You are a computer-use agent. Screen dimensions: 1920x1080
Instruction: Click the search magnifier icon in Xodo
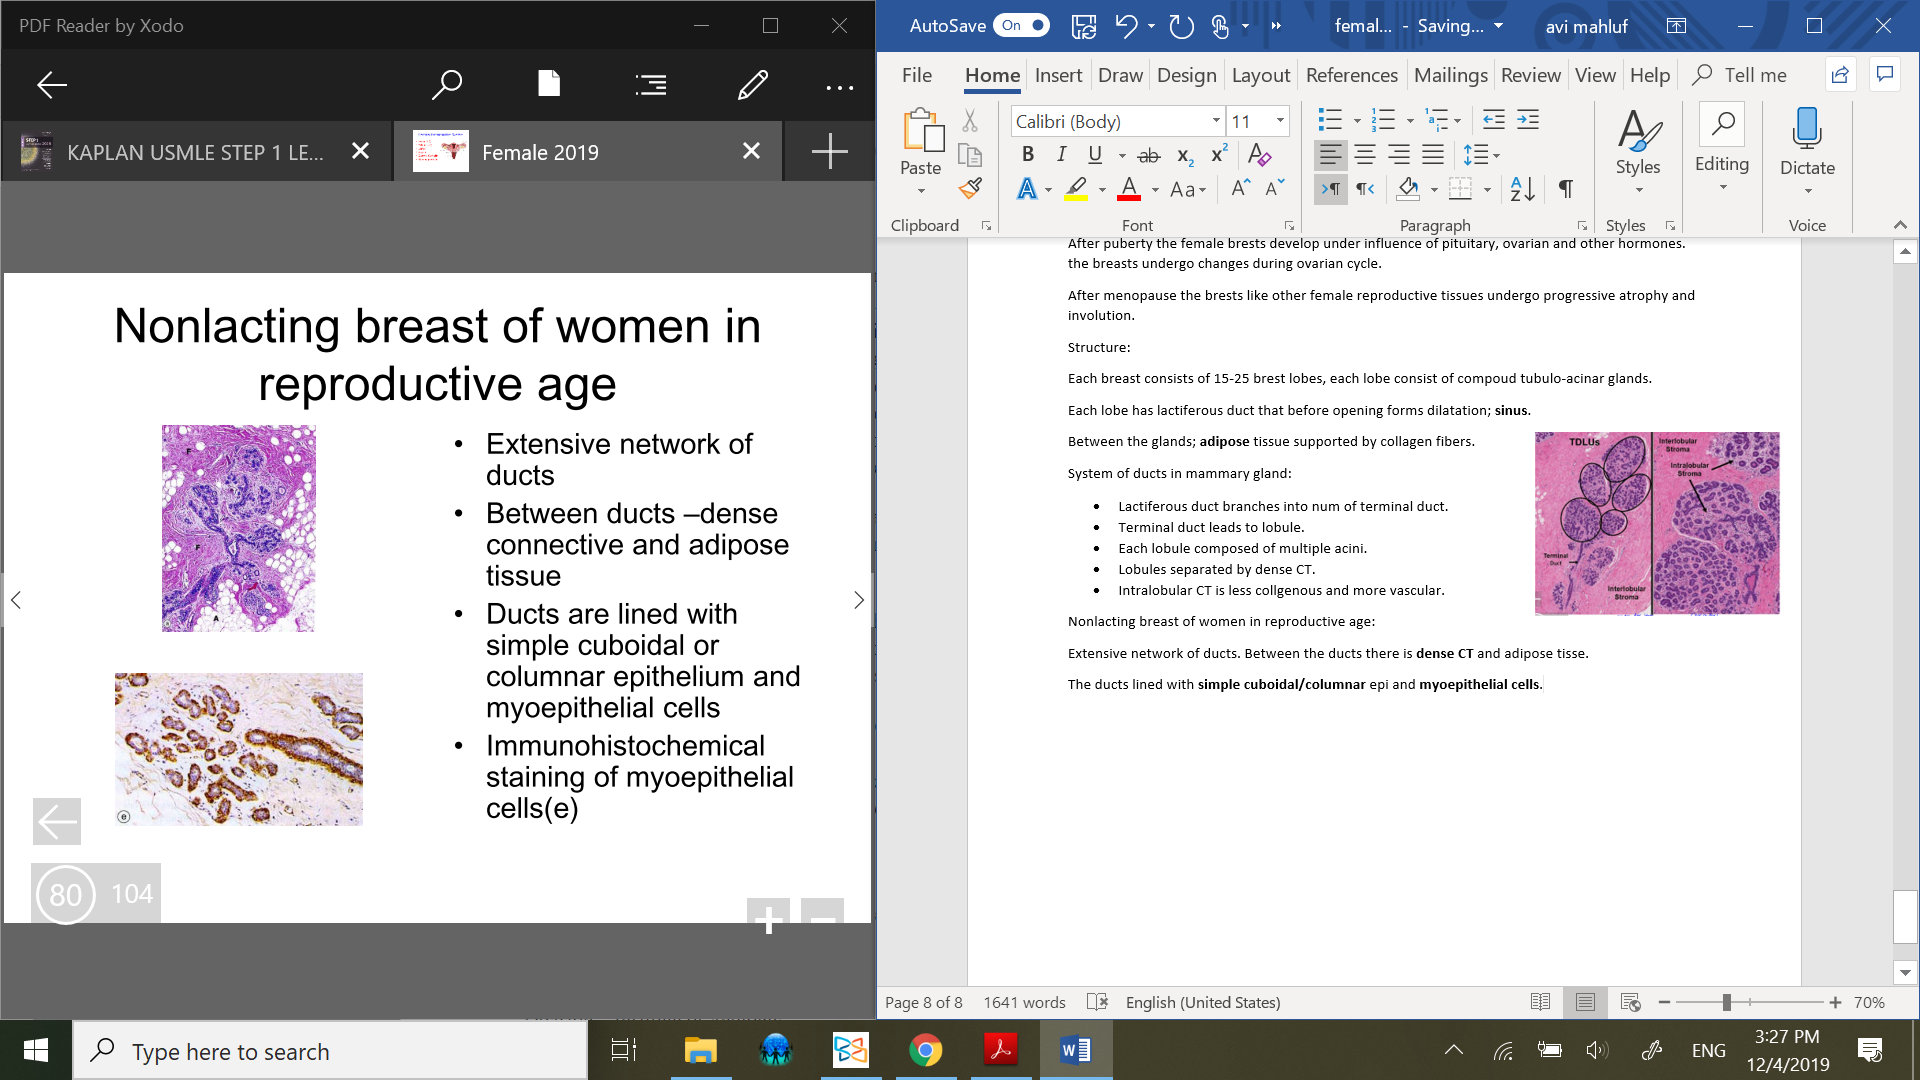[446, 85]
